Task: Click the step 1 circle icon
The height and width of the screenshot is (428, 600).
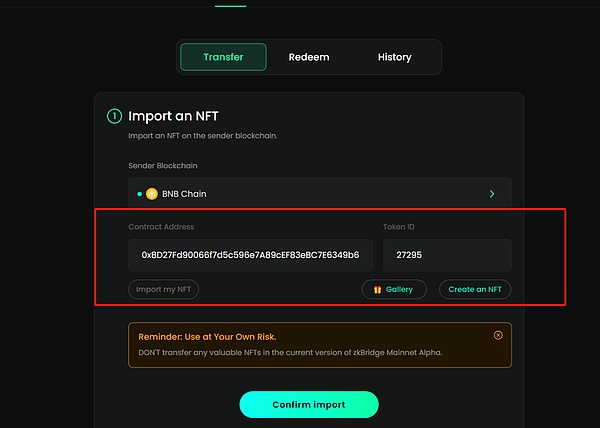Action: (x=114, y=116)
